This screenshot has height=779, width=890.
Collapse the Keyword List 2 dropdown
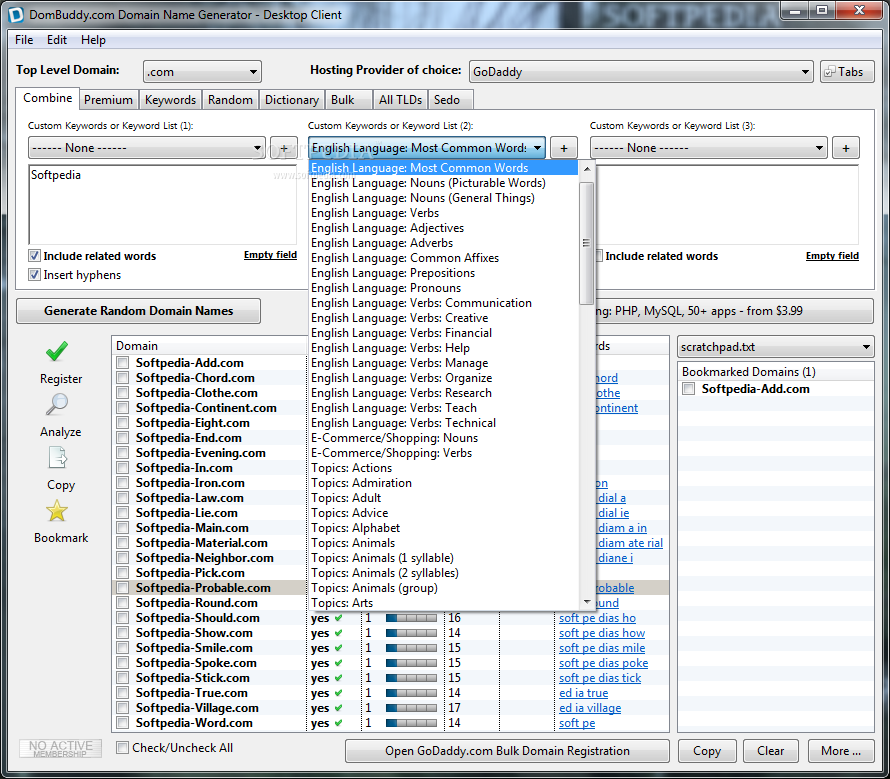coord(427,148)
